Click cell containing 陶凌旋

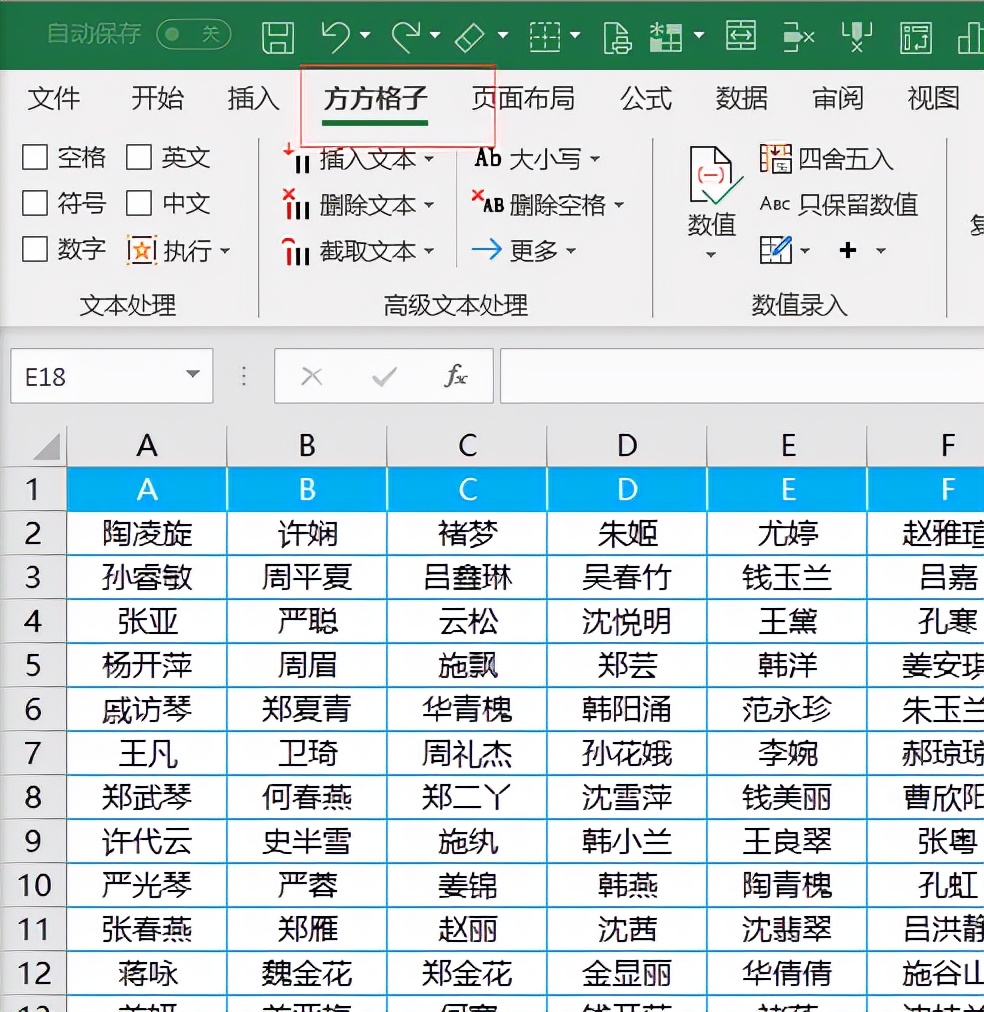click(x=147, y=533)
